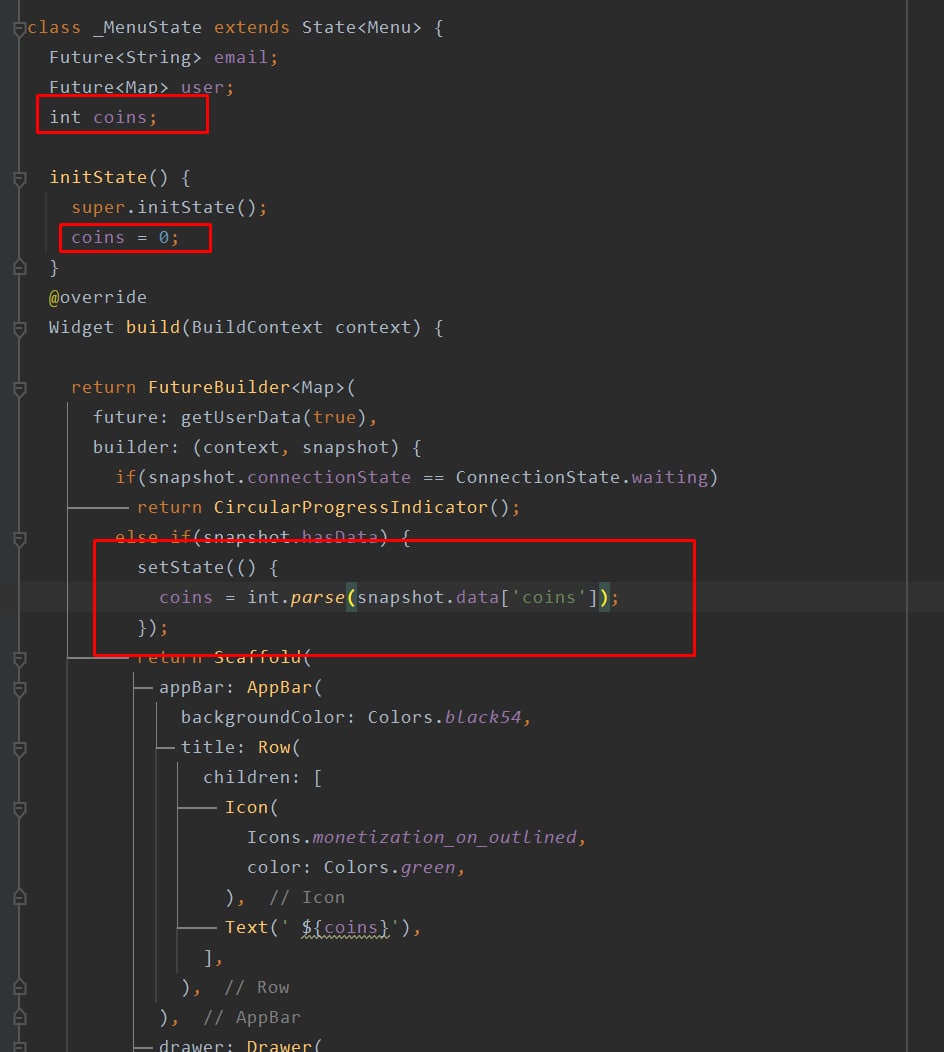The image size is (944, 1052).
Task: Click the Future<String> type
Action: (125, 58)
